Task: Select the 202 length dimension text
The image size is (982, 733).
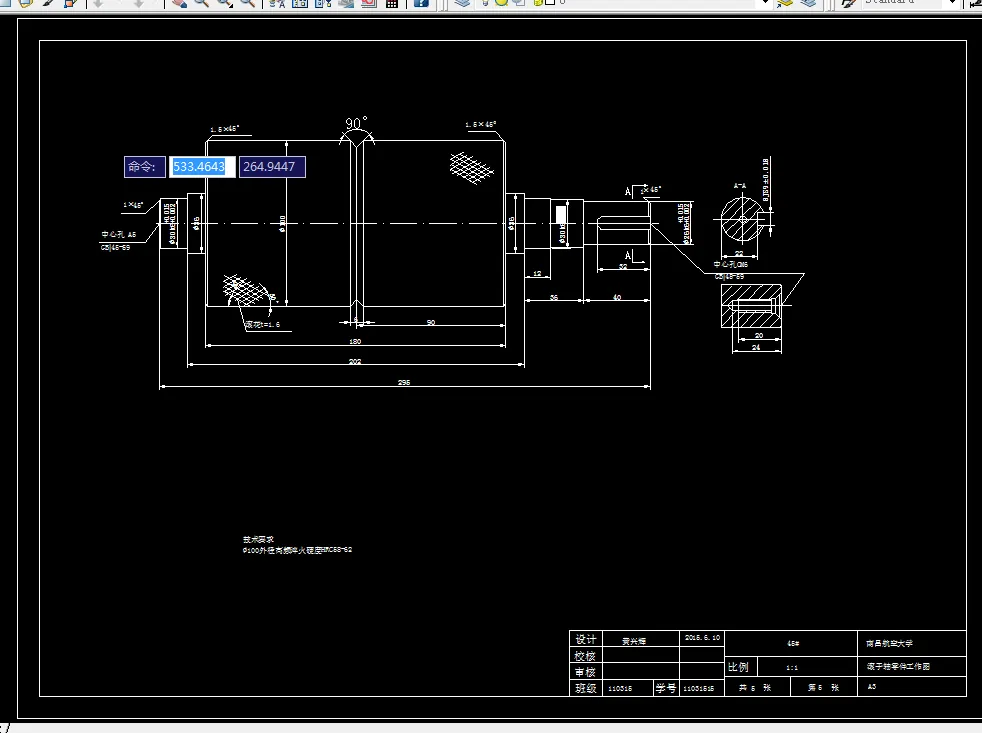Action: (x=355, y=361)
